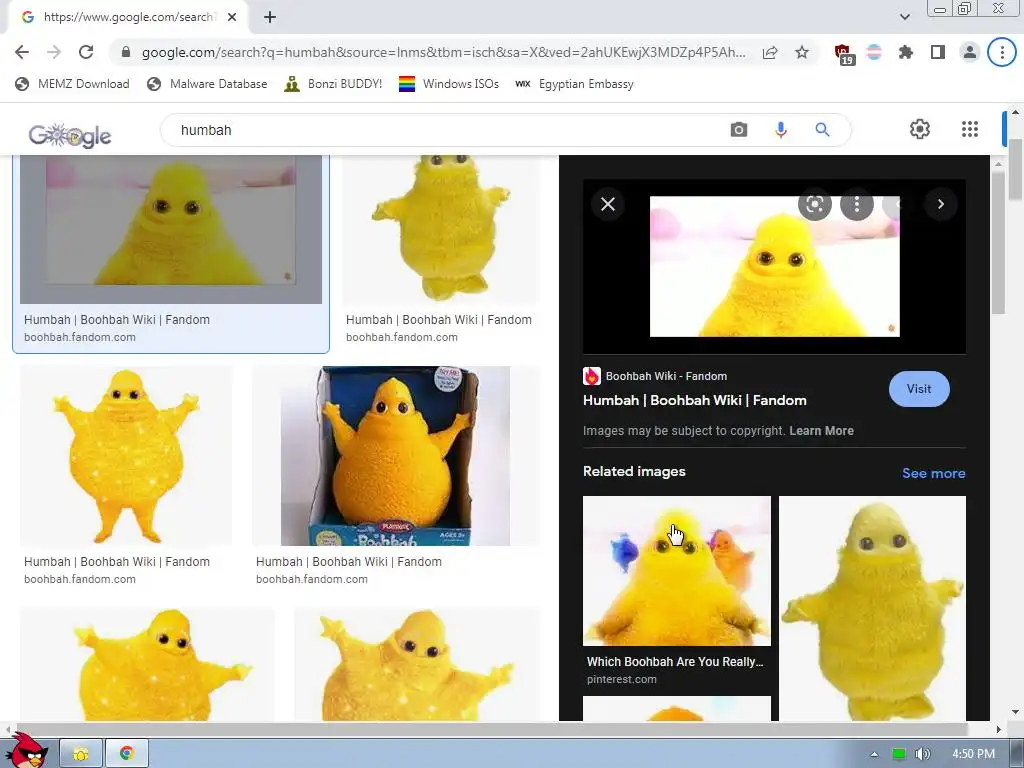Visit the Boohbah Wiki page
The width and height of the screenshot is (1024, 768).
pyautogui.click(x=919, y=389)
